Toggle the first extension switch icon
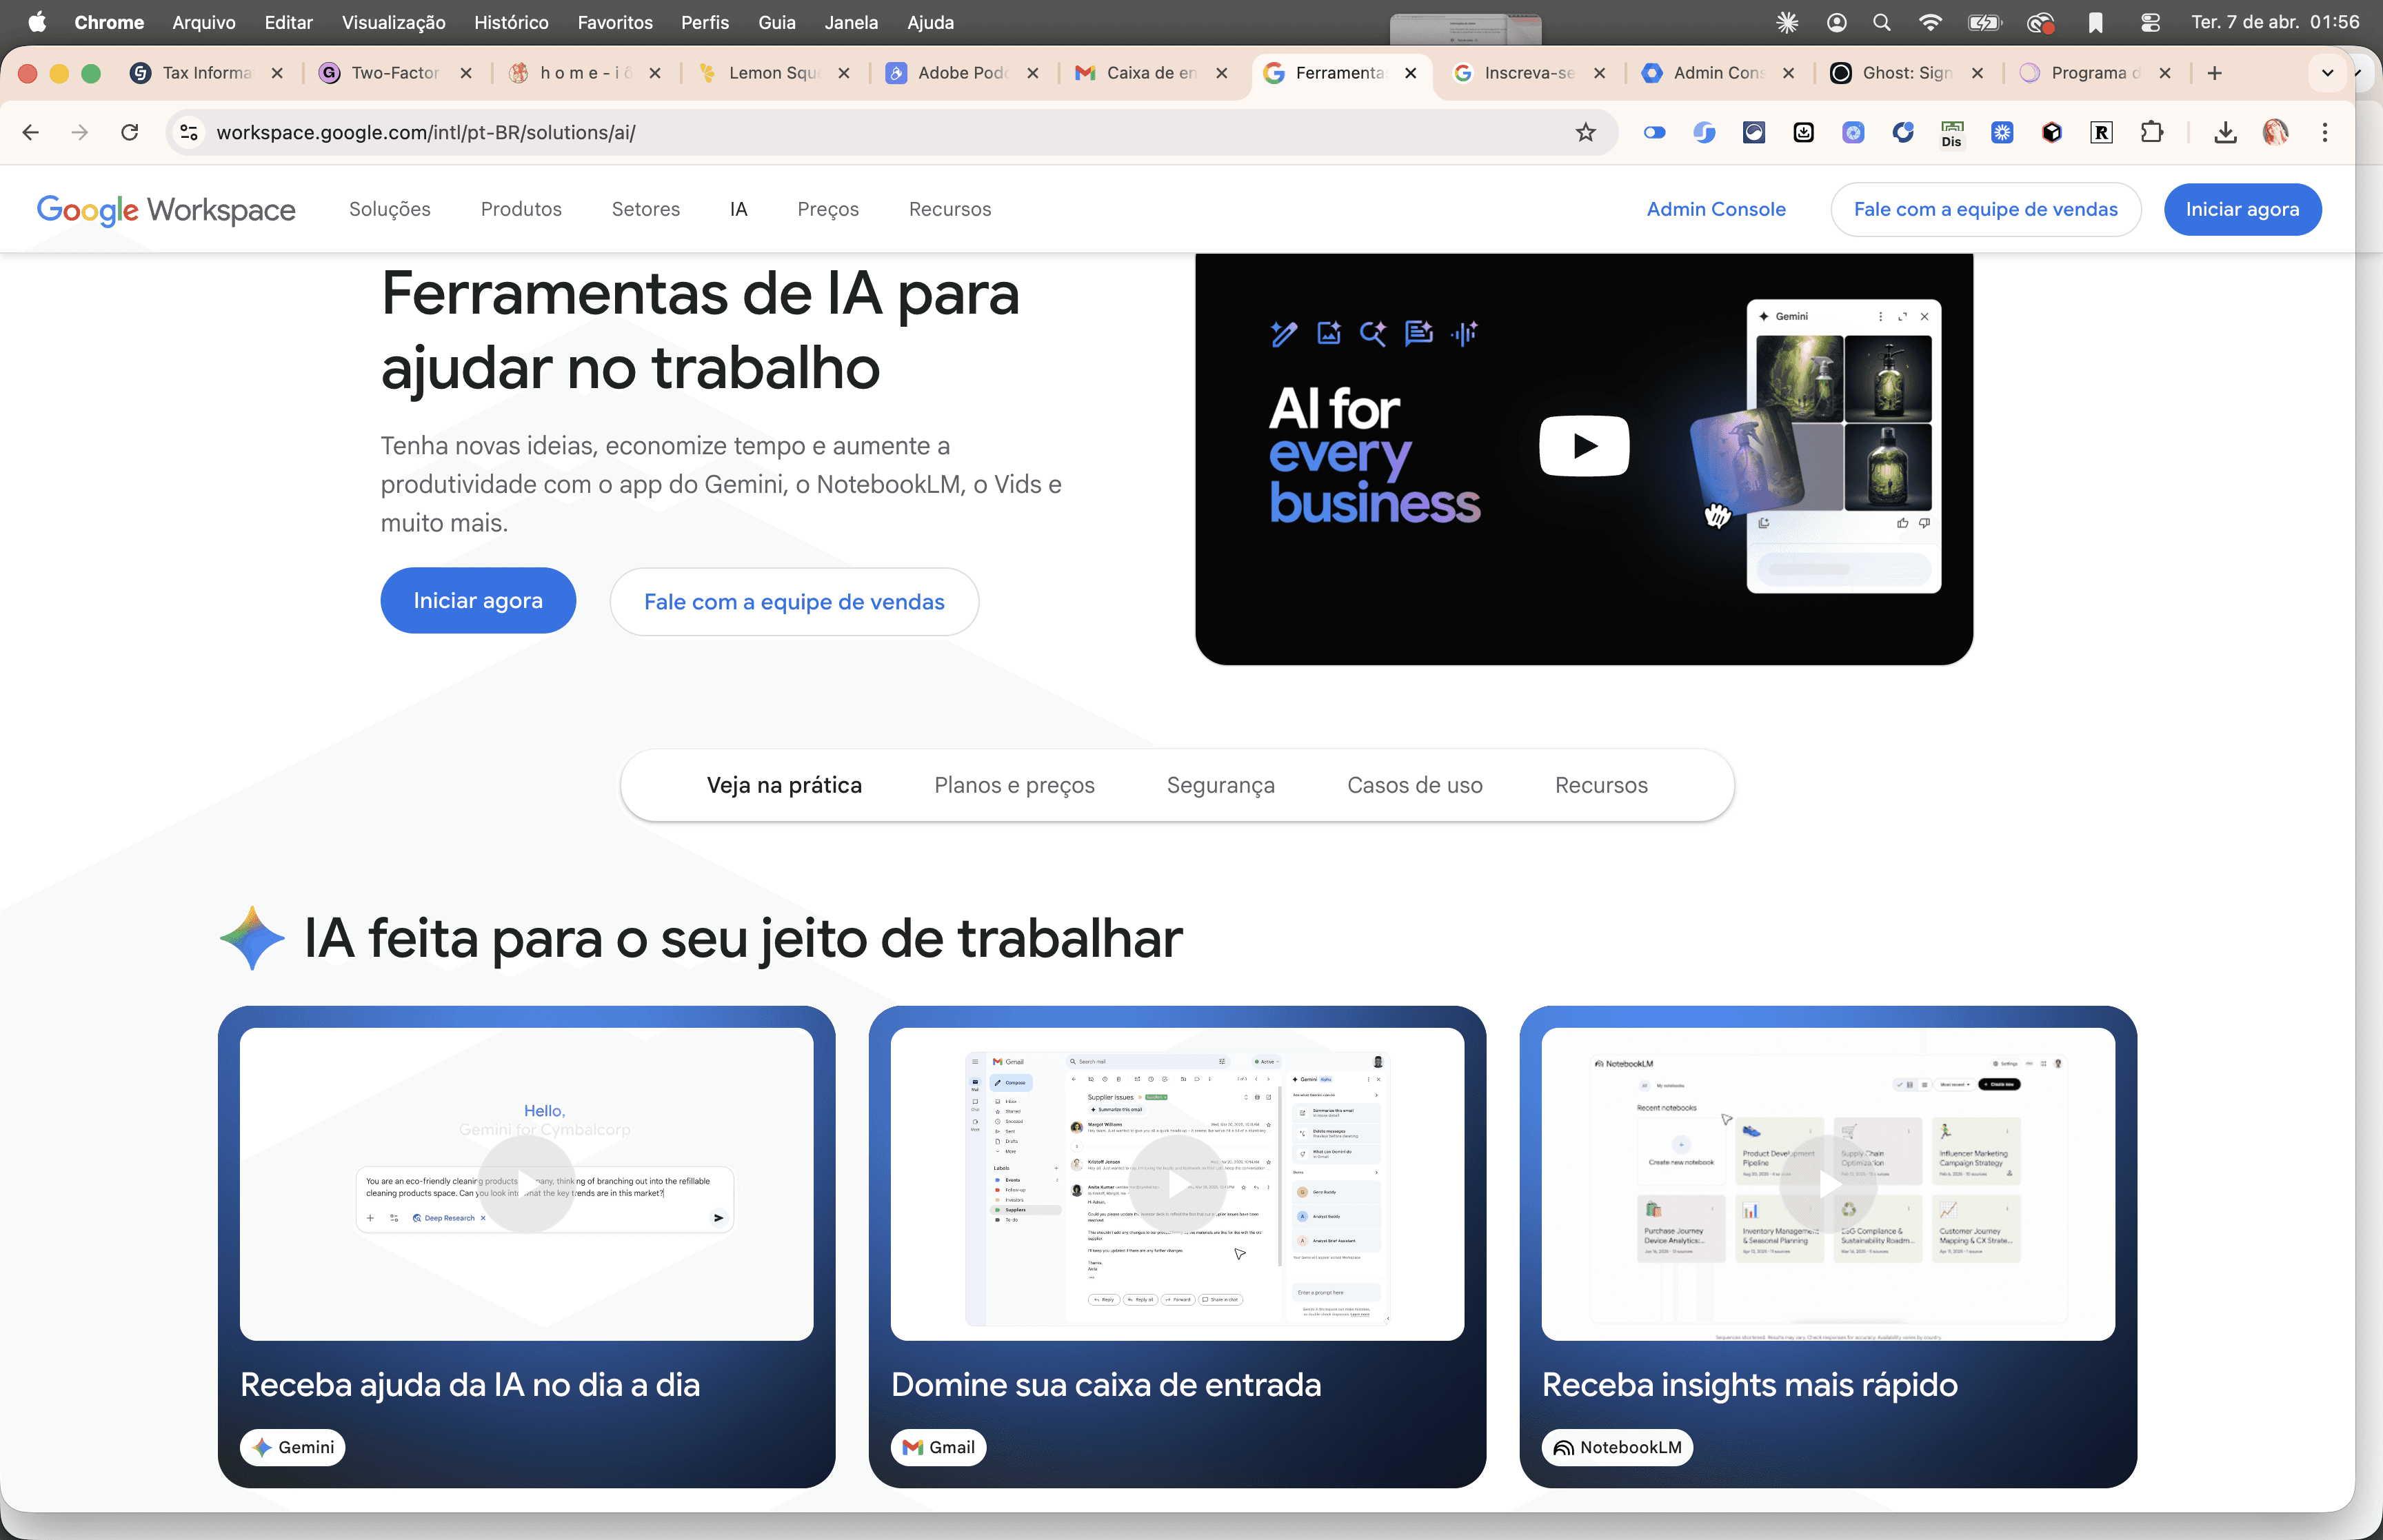 pyautogui.click(x=1654, y=132)
